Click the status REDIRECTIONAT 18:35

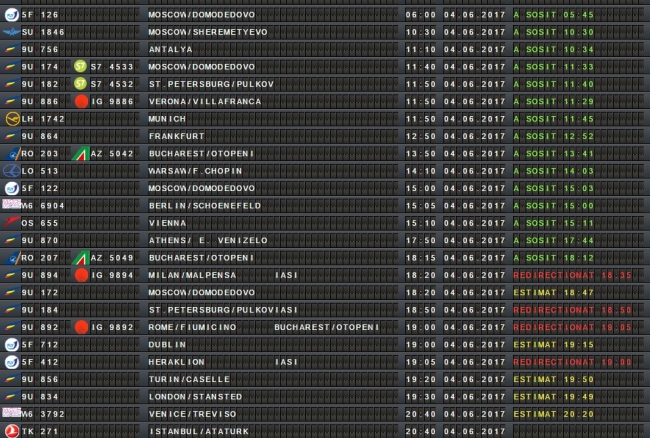point(572,275)
